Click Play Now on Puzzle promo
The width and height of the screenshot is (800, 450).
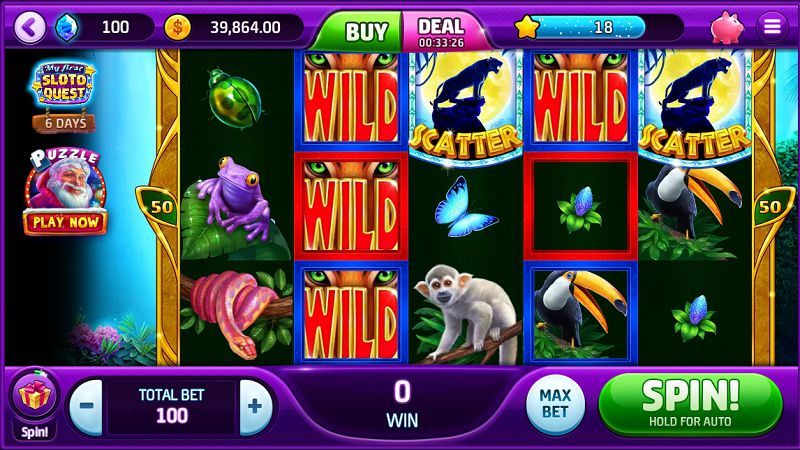[65, 222]
